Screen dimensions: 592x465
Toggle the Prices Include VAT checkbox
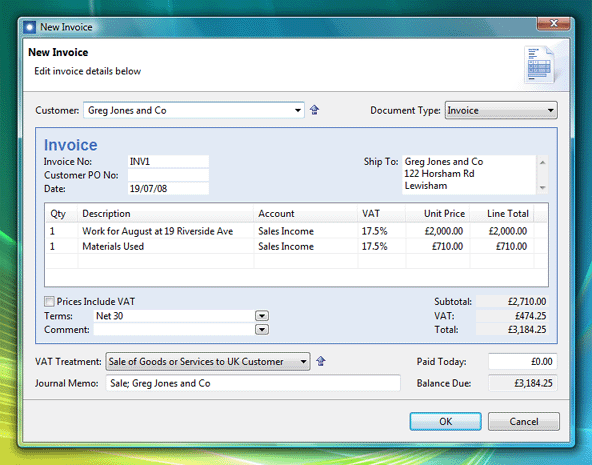49,301
